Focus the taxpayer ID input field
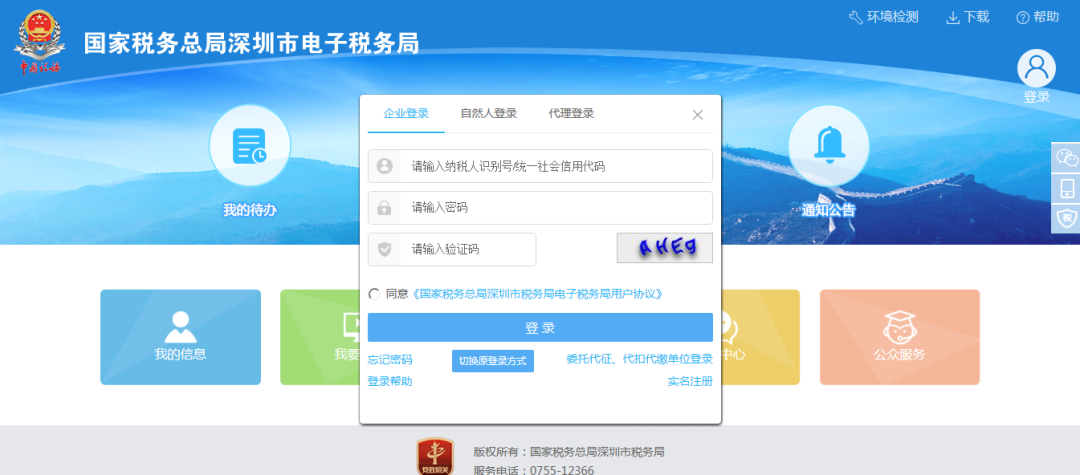The width and height of the screenshot is (1080, 475). point(540,166)
